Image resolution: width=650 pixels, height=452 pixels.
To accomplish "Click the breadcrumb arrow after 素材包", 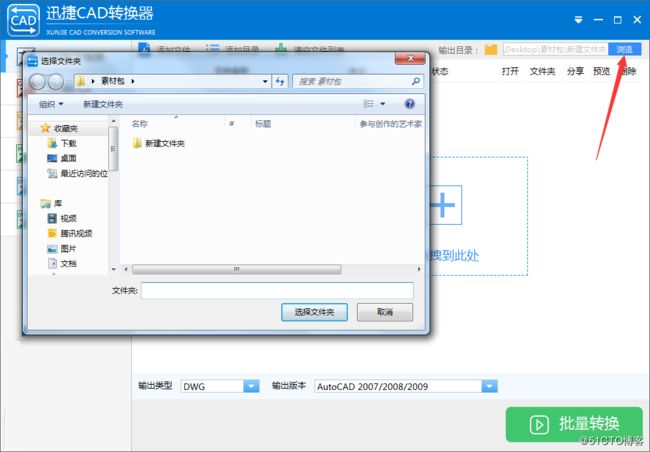I will coord(133,81).
